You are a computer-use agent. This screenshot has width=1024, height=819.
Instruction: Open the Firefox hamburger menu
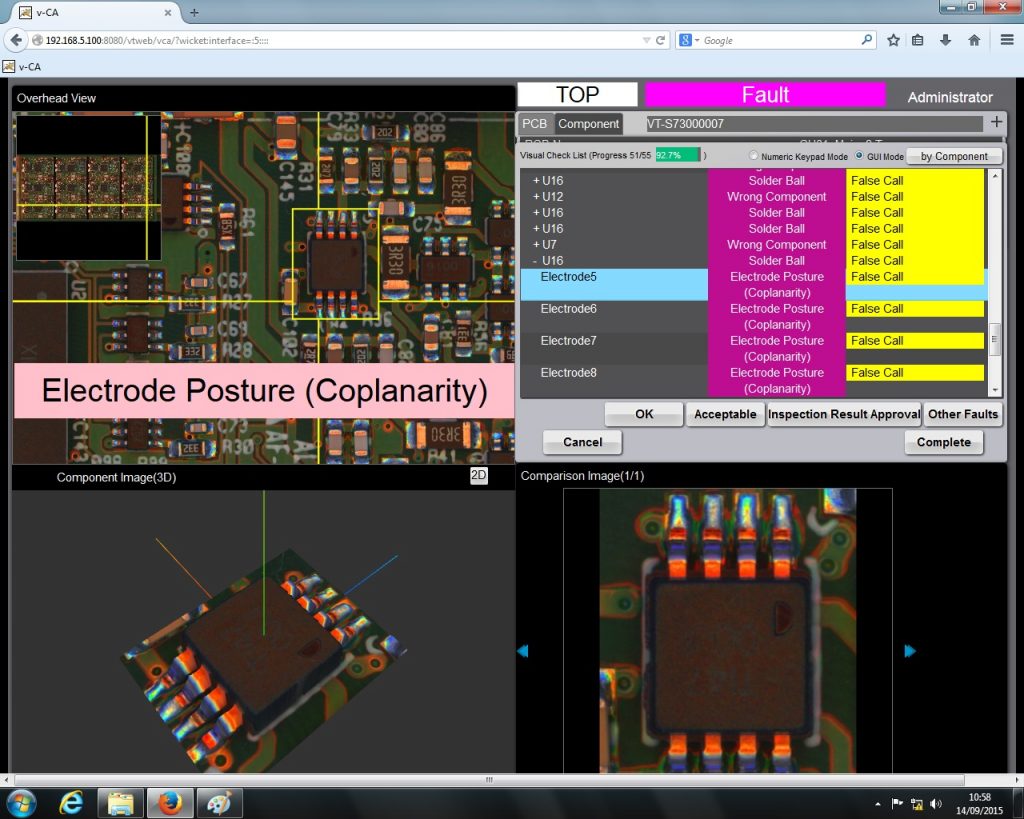coord(1007,40)
